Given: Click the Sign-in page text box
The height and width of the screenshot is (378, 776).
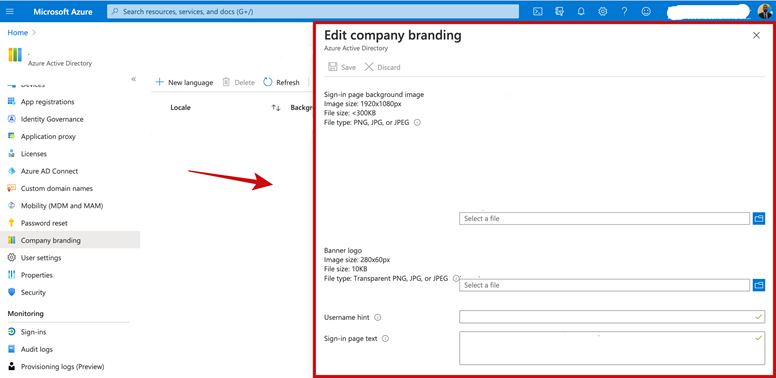Looking at the screenshot, I should coord(612,348).
